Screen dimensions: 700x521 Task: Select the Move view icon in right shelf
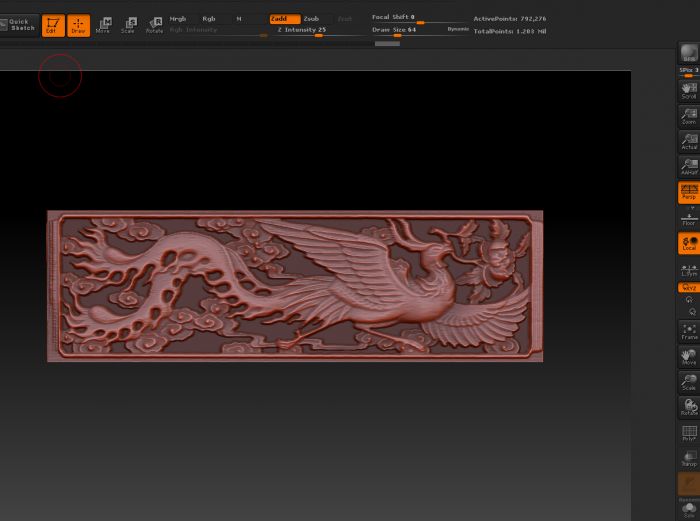pos(689,357)
